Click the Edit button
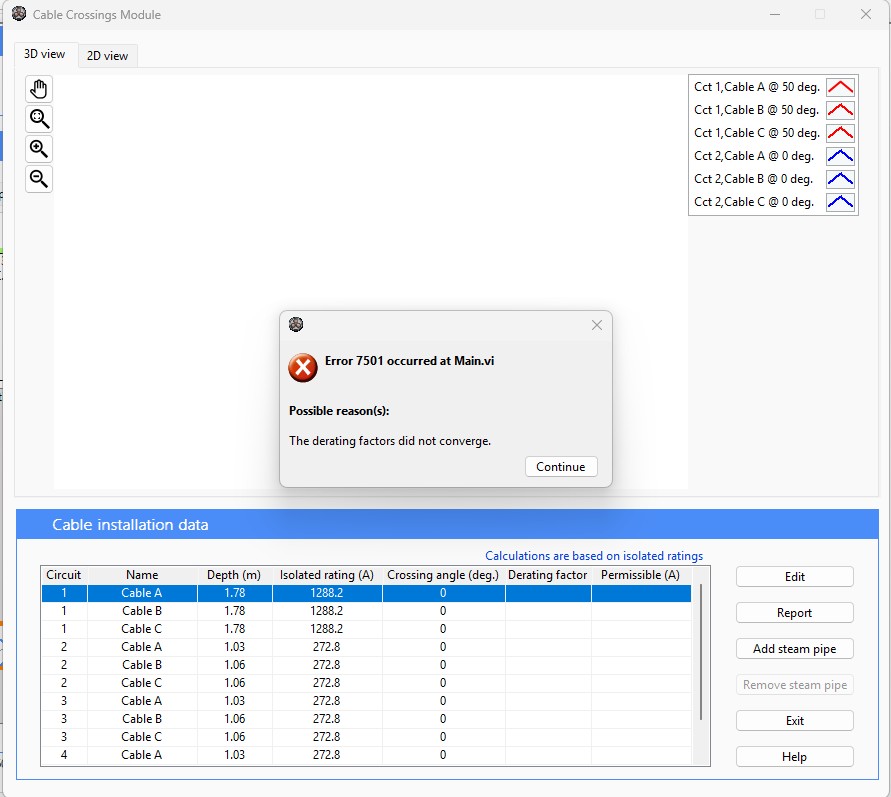The width and height of the screenshot is (891, 797). (794, 577)
